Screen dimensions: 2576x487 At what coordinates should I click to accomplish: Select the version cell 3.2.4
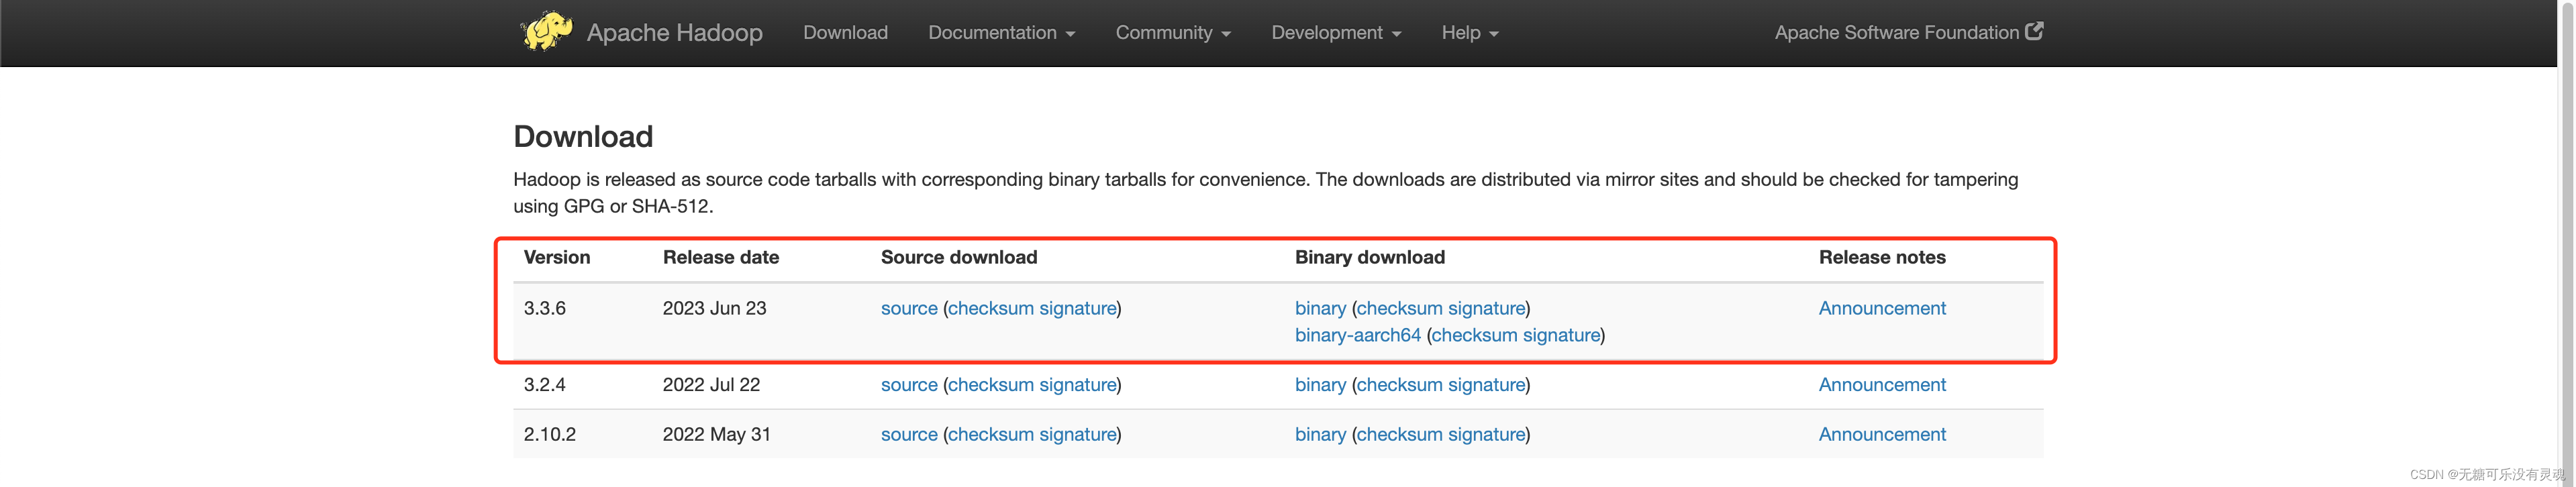tap(544, 385)
